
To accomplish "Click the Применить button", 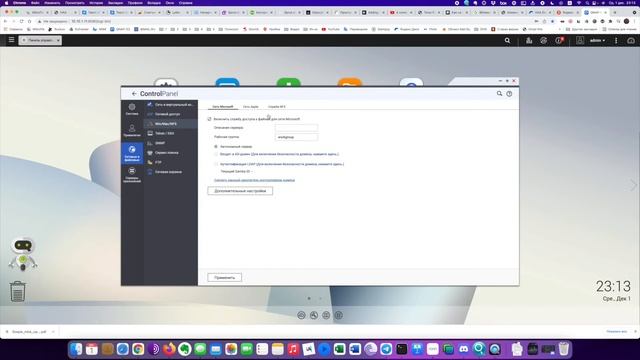I will click(x=224, y=278).
